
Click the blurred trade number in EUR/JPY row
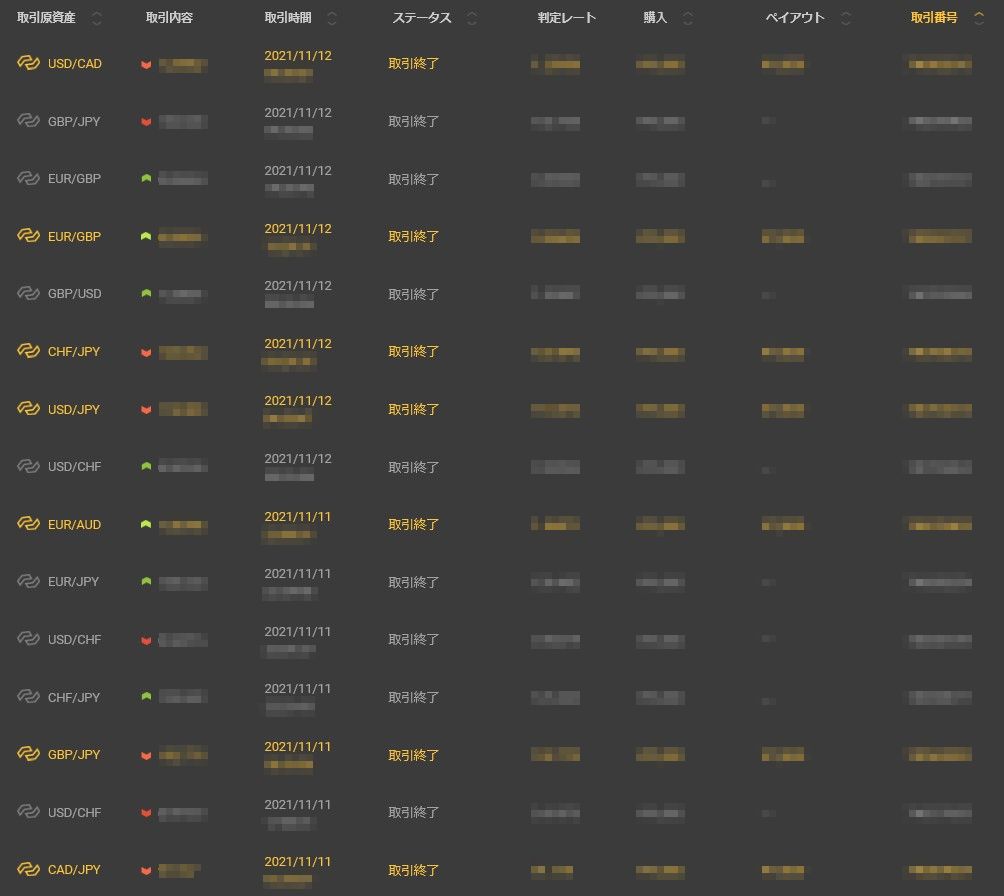point(939,582)
